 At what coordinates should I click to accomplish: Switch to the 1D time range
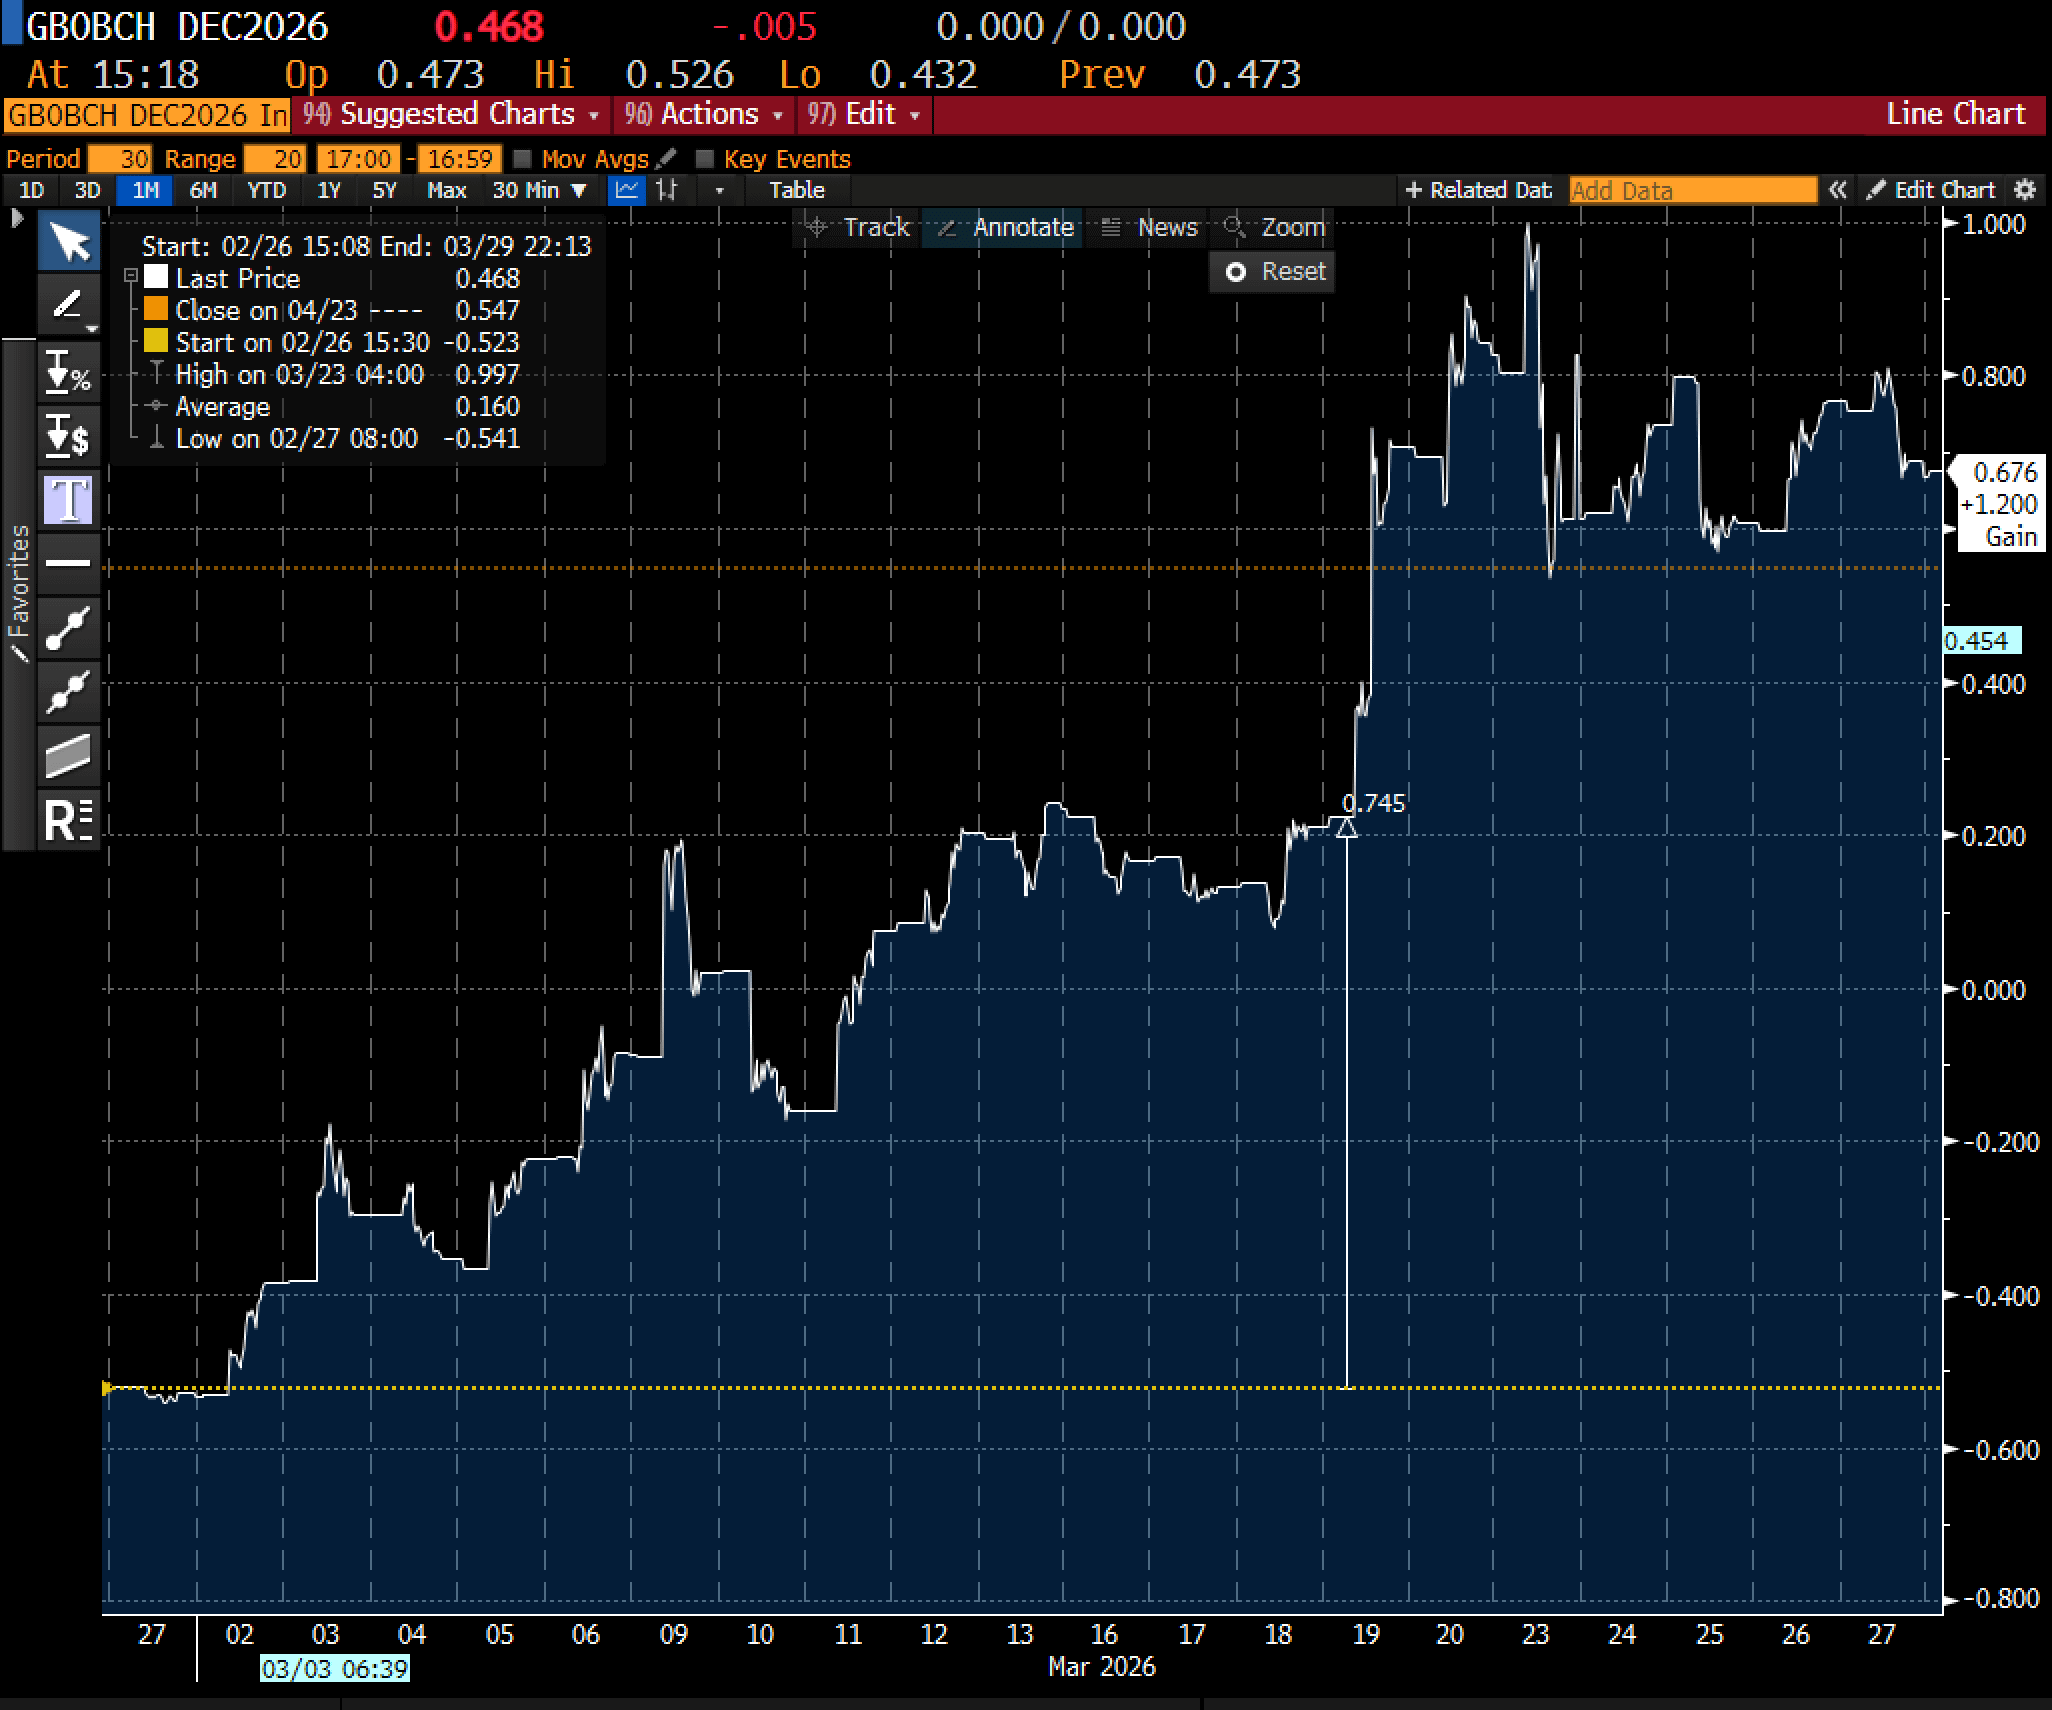31,190
